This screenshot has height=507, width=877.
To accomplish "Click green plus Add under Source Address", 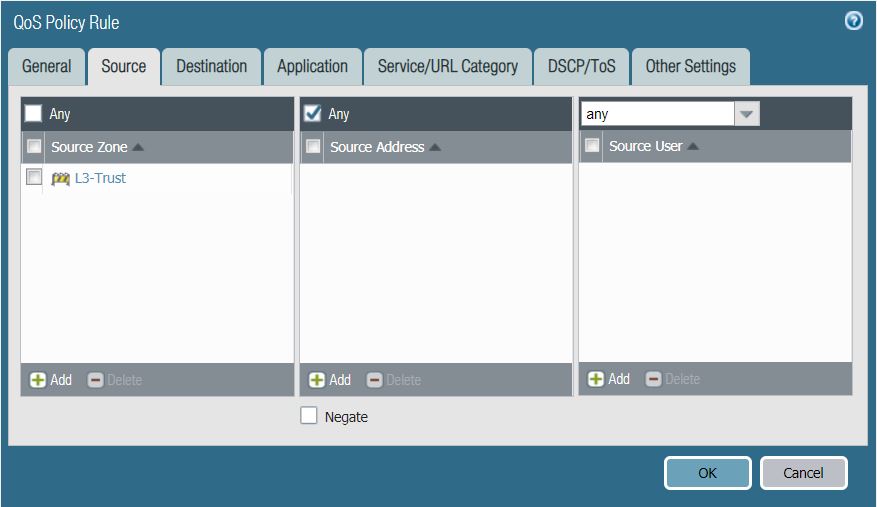I will tap(329, 380).
